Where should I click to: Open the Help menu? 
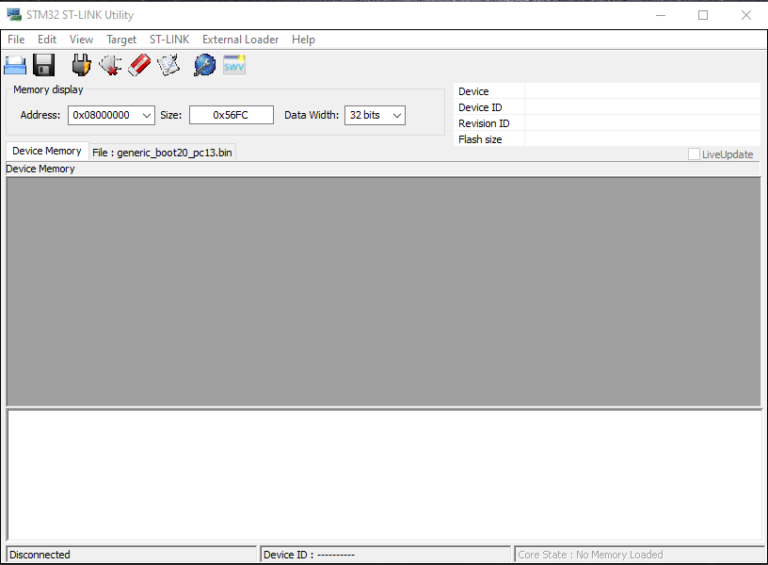303,40
